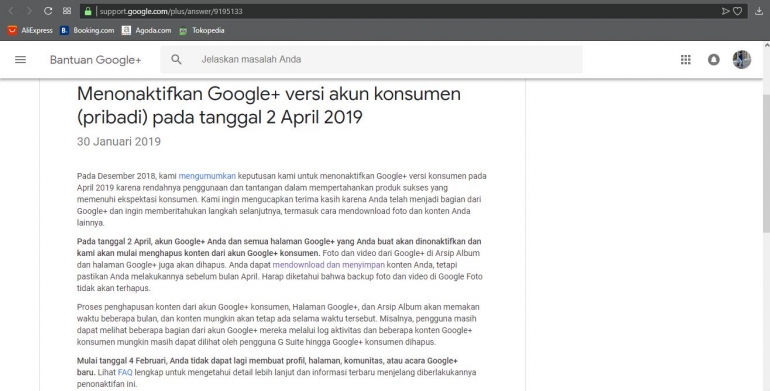
Task: Open the FAQ link
Action: point(125,372)
